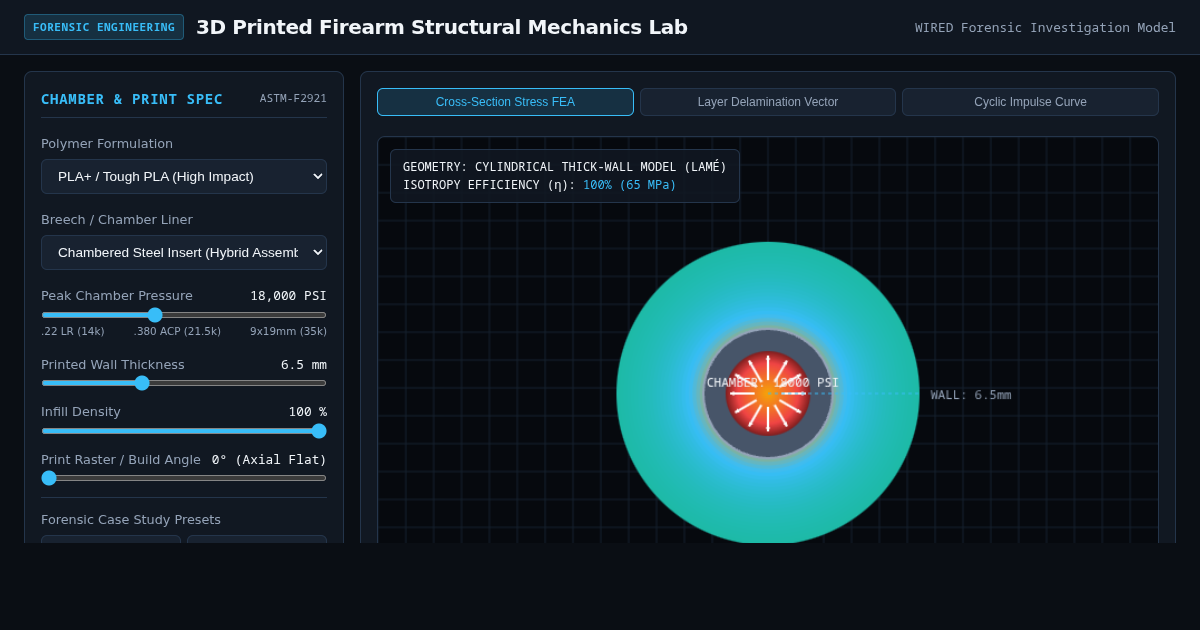Click the 'WALL: 6.5mm' annotation
1200x630 pixels.
pyautogui.click(x=971, y=395)
